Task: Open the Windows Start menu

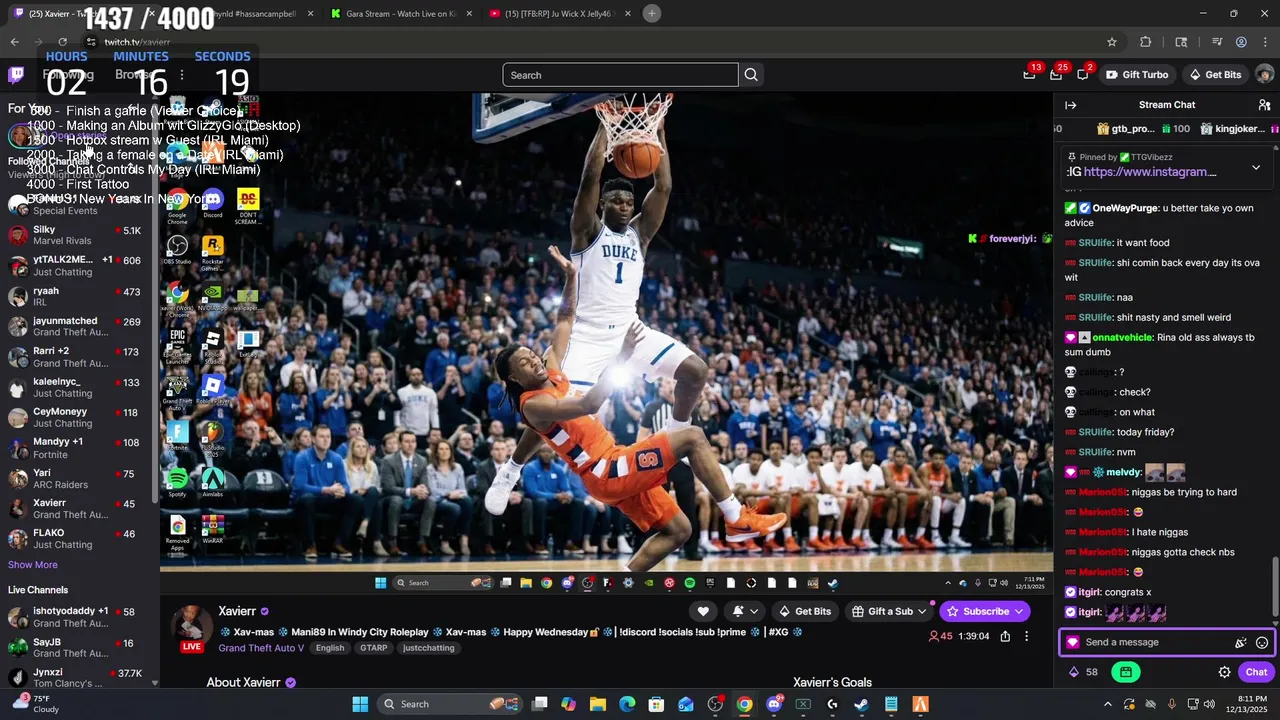Action: tap(360, 704)
